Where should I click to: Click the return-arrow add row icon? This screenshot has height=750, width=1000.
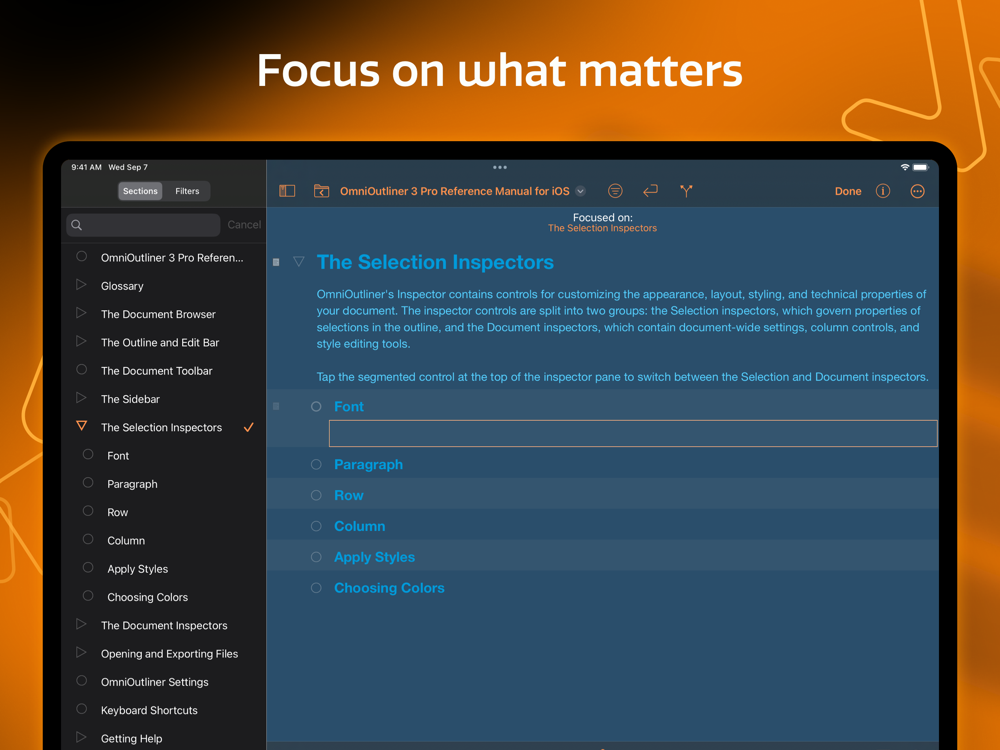coord(650,191)
